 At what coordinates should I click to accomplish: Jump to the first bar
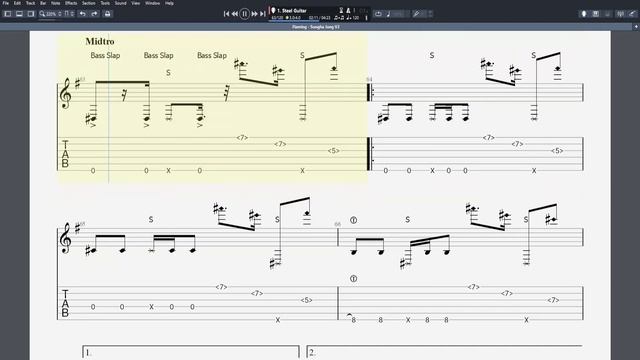coord(226,14)
